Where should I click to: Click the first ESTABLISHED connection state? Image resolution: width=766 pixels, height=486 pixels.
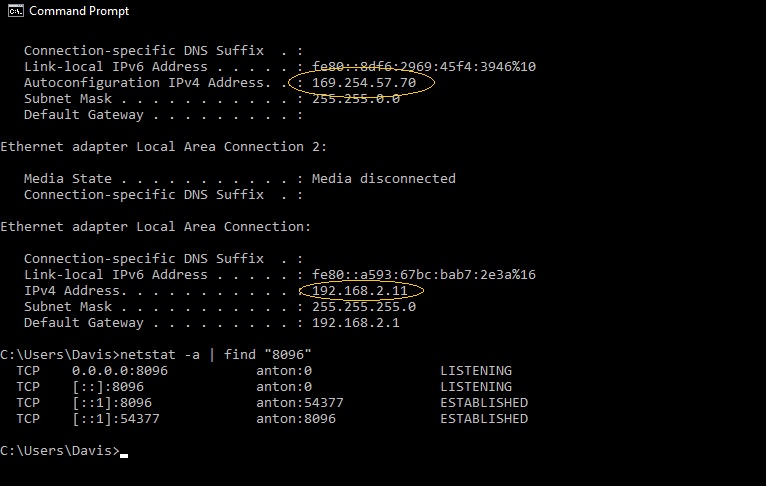(484, 403)
